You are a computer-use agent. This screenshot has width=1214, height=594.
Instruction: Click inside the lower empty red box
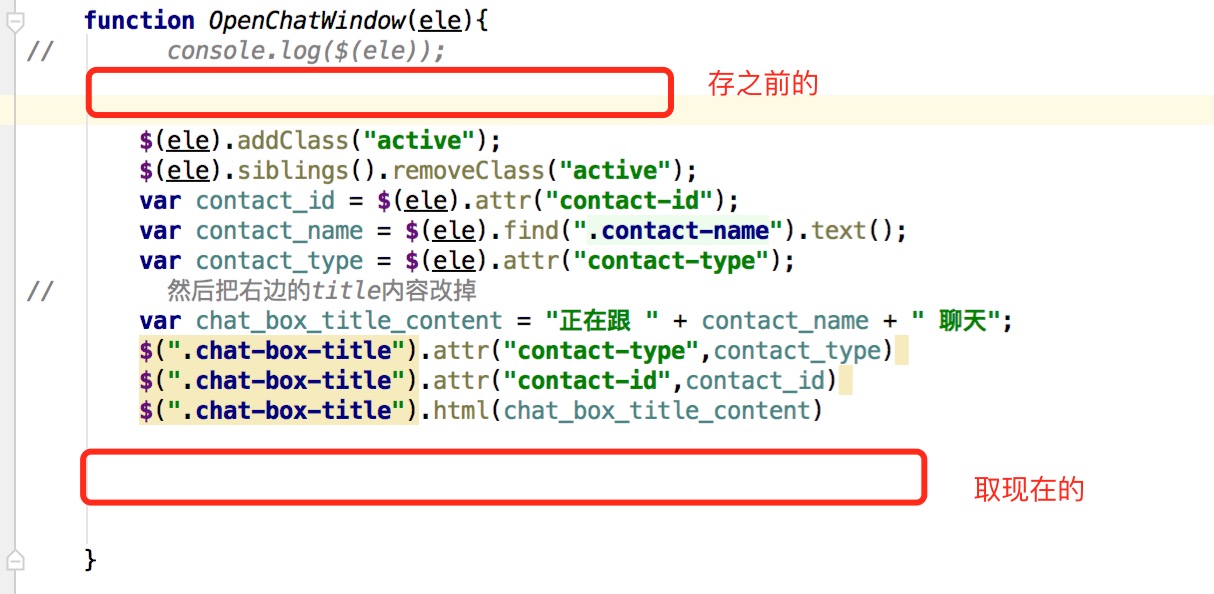[x=503, y=477]
